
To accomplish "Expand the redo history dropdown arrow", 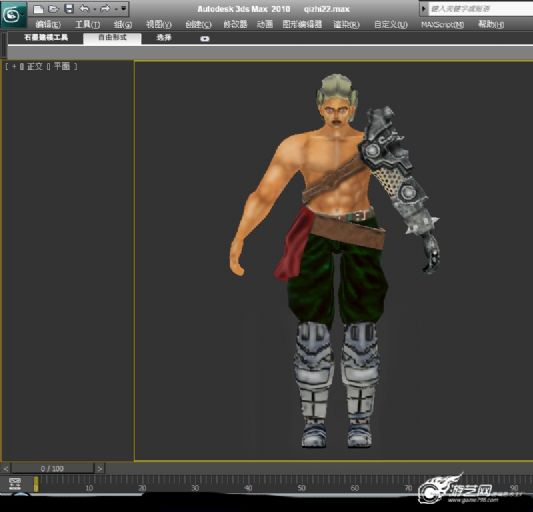I will click(116, 9).
